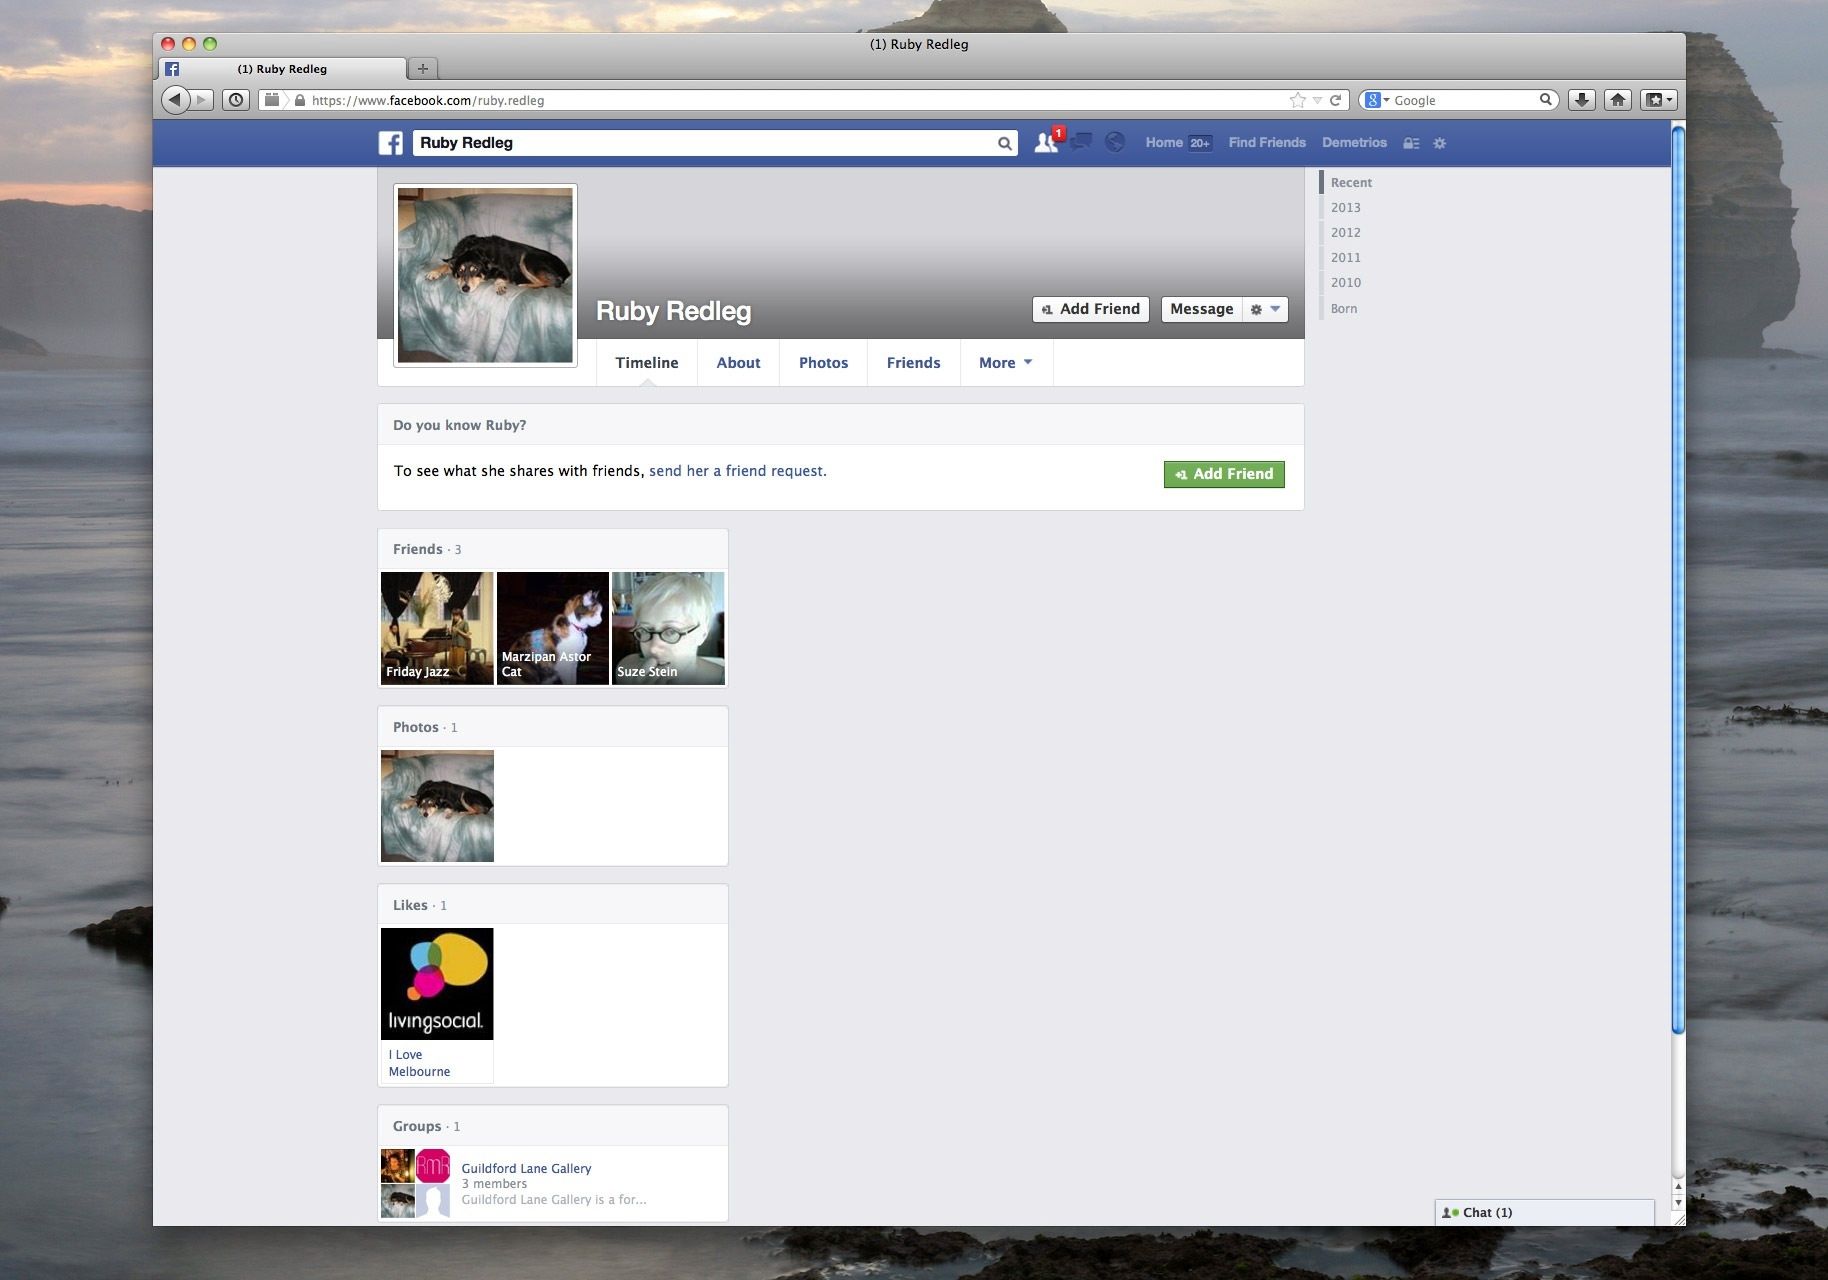The width and height of the screenshot is (1828, 1280).
Task: Open the Guildford Lane Gallery group link
Action: point(526,1168)
